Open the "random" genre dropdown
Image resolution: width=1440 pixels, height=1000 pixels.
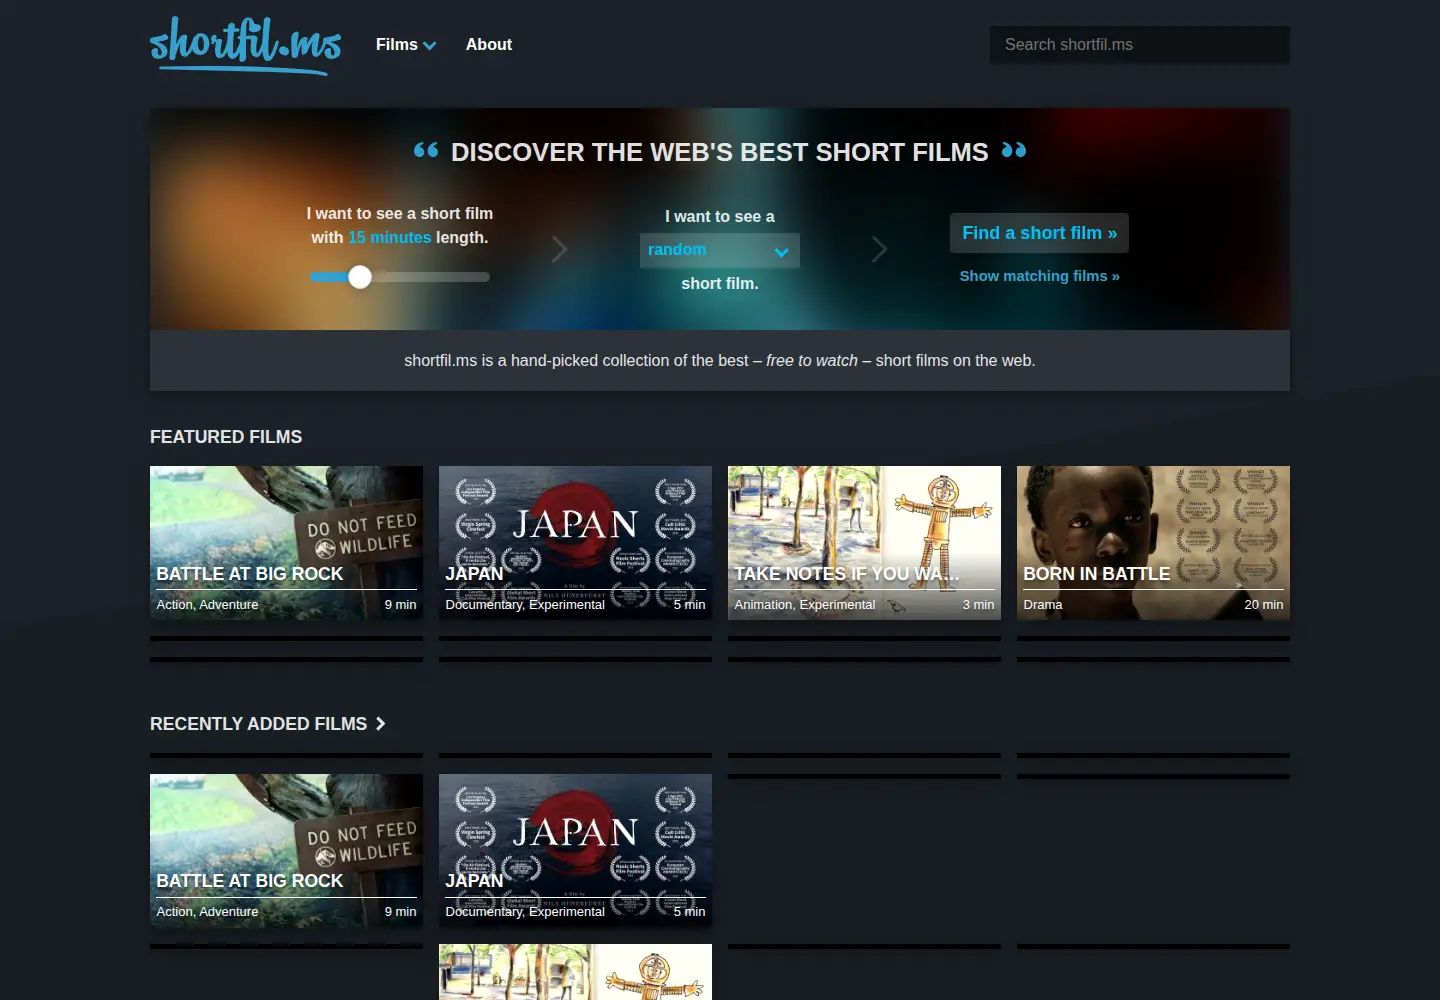720,250
